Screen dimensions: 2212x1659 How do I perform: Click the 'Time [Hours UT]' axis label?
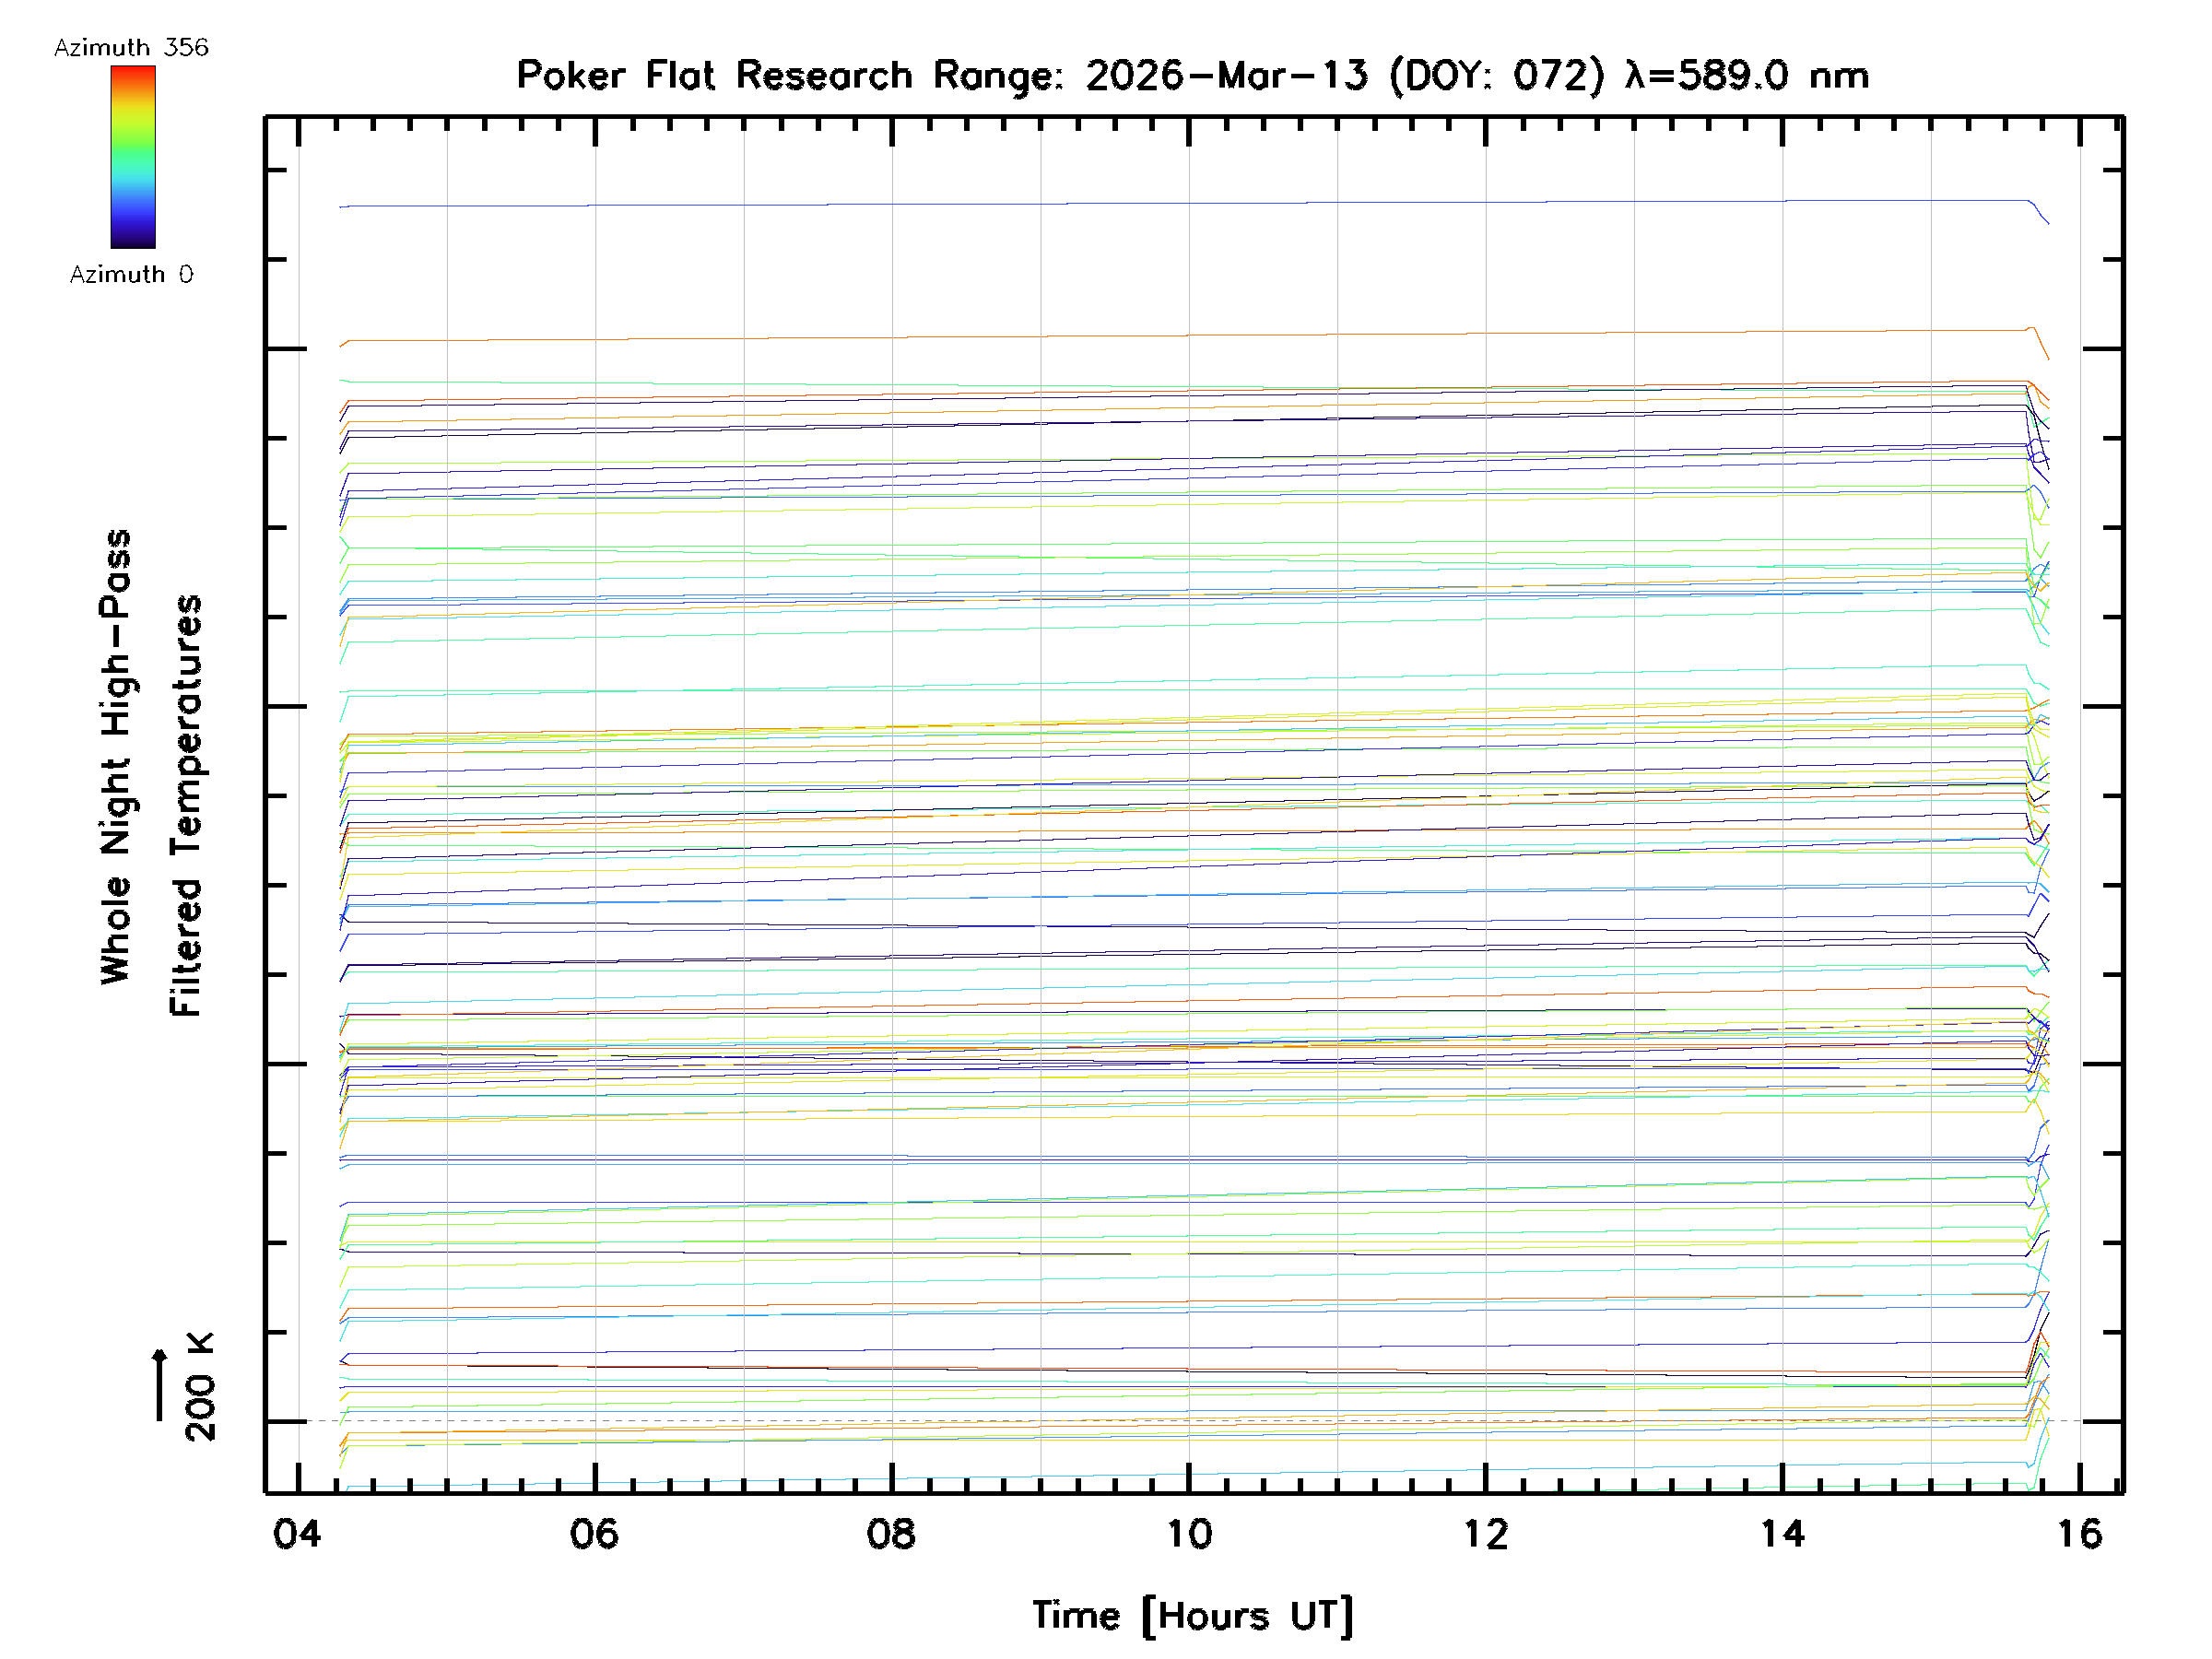pos(1192,1616)
